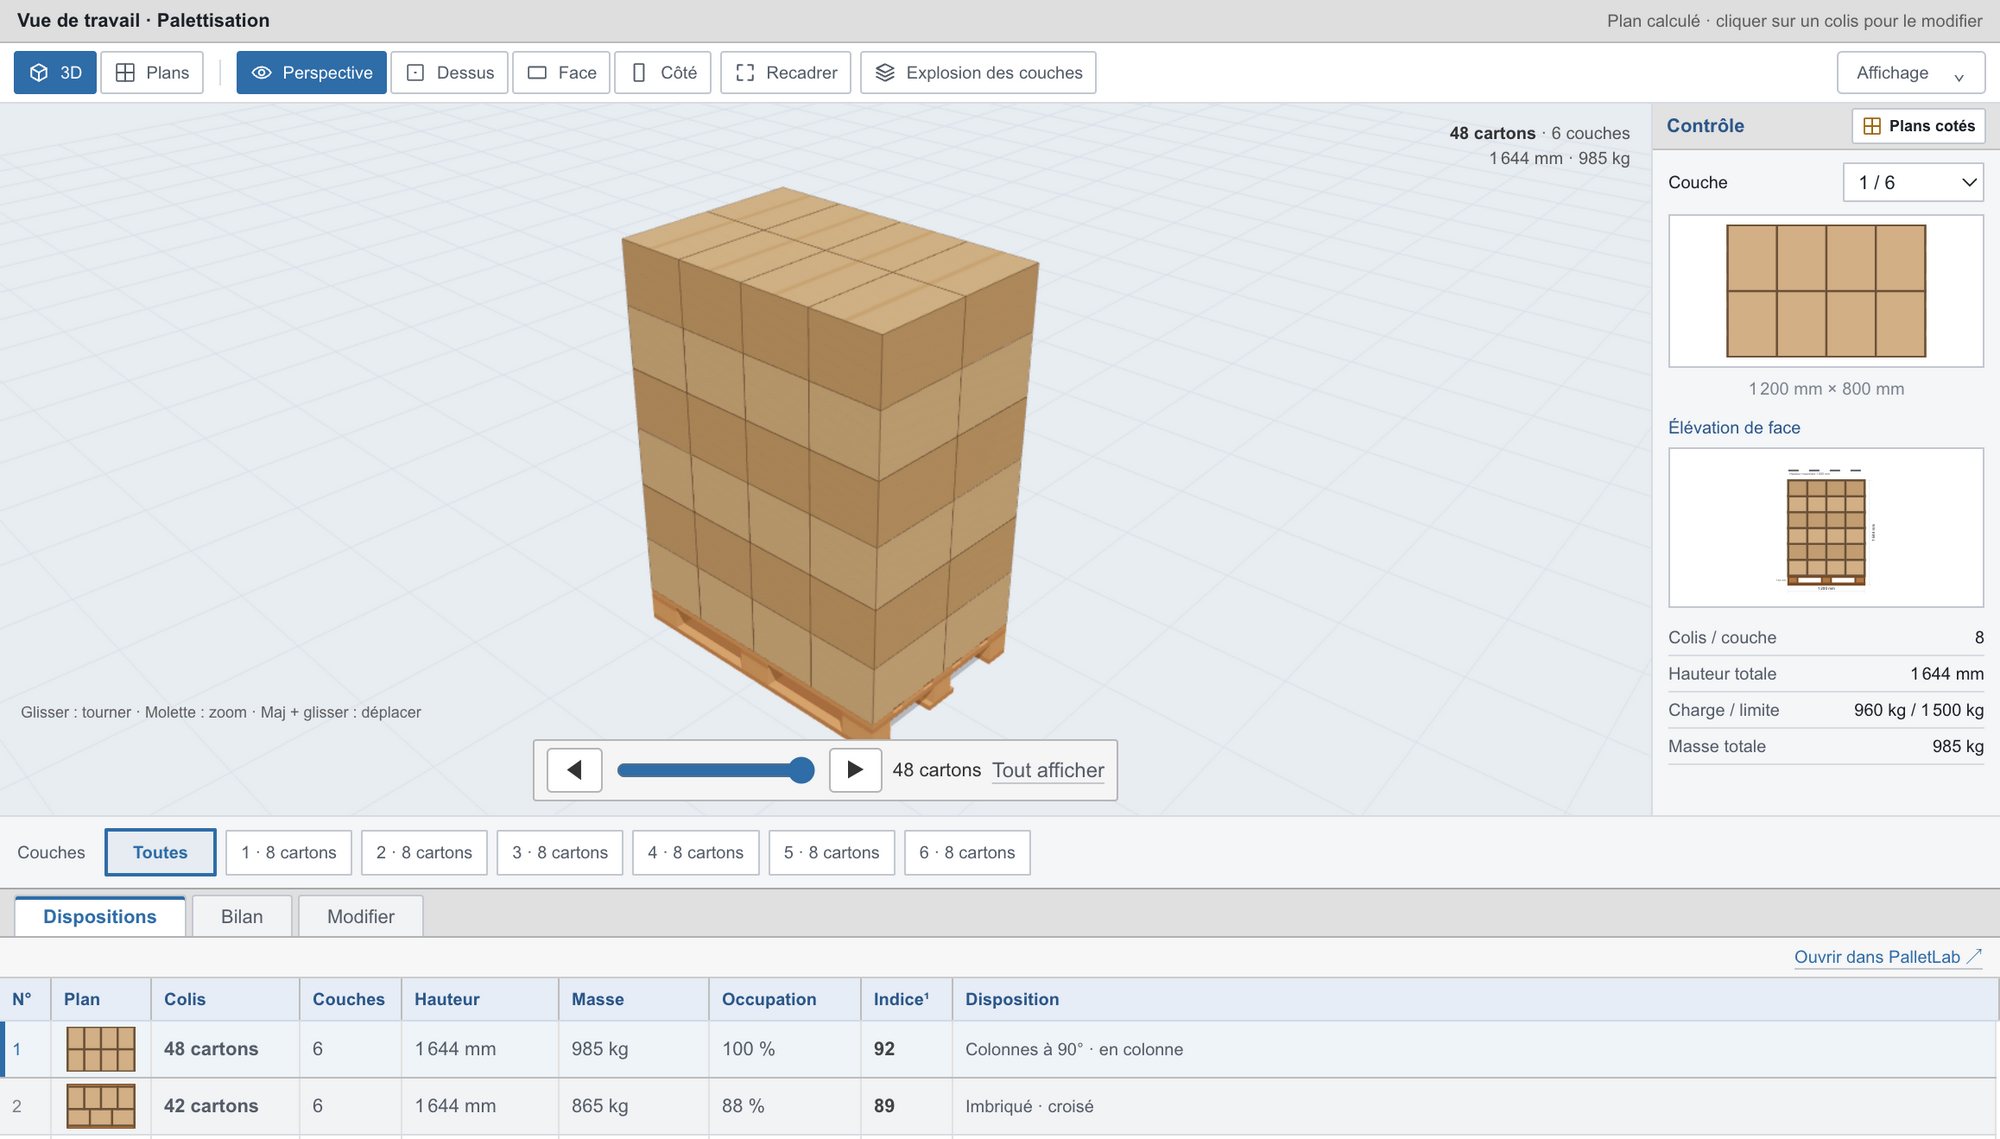Click the 48 cartons plan thumbnail
2000x1139 pixels.
(x=101, y=1049)
